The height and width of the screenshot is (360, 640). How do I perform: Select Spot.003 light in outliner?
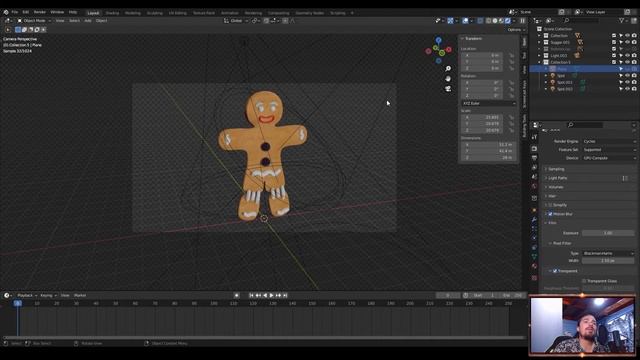point(565,89)
